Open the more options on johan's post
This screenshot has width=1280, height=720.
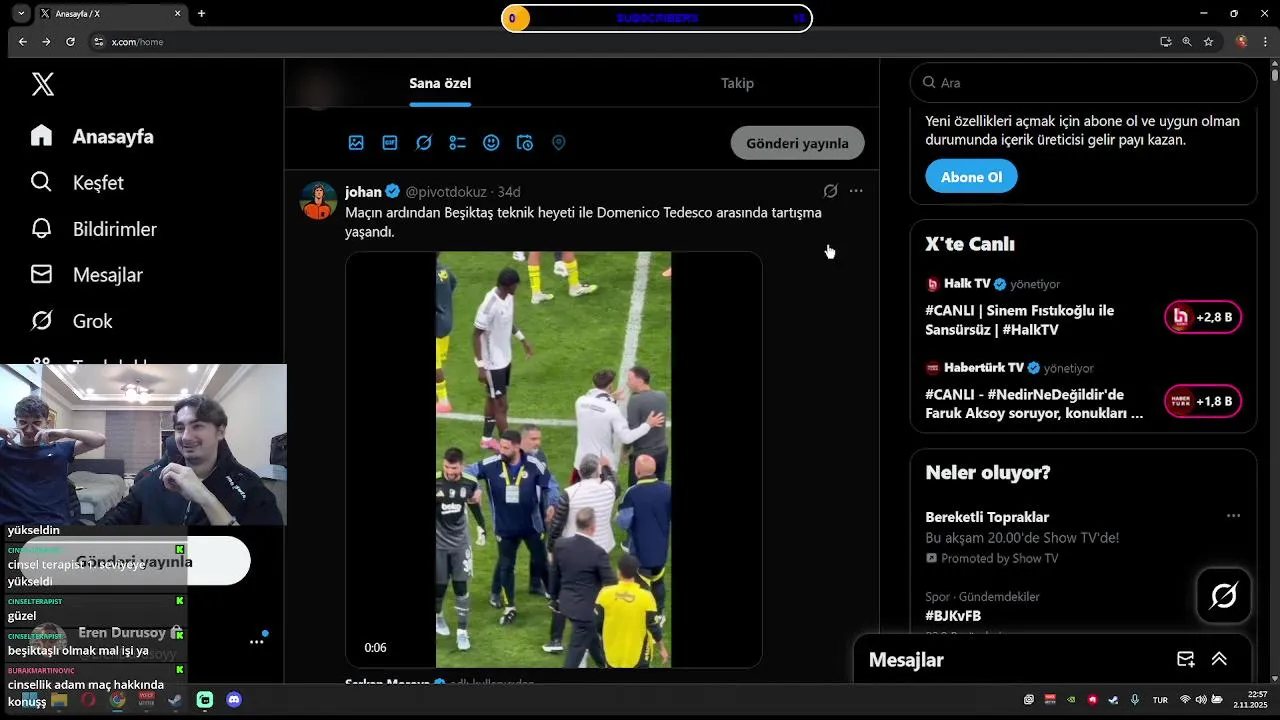[856, 191]
